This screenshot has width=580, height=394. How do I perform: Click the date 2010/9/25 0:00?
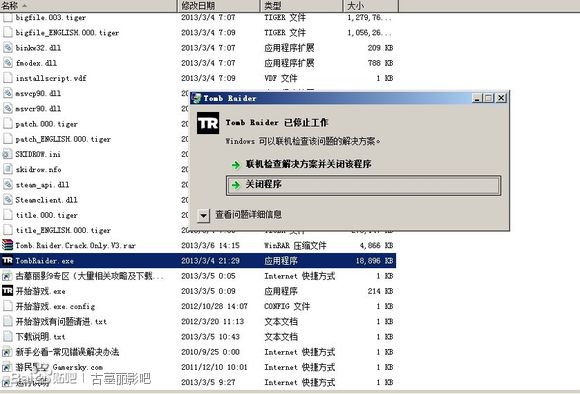coord(210,351)
